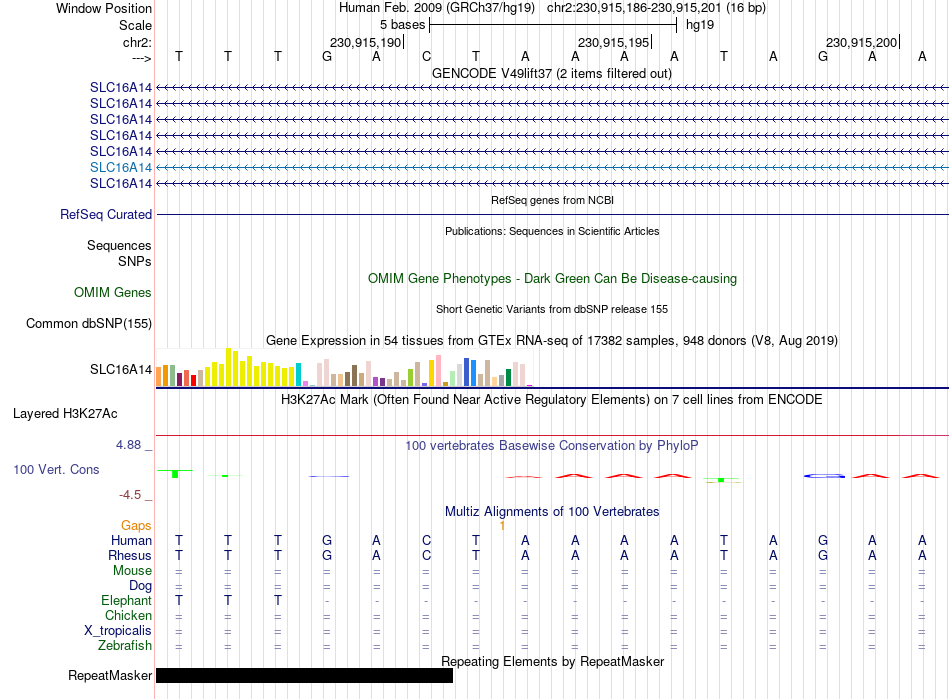Click the light-blue SLC16A14 transcript label
Screen dimensions: 950x699
[x=121, y=167]
